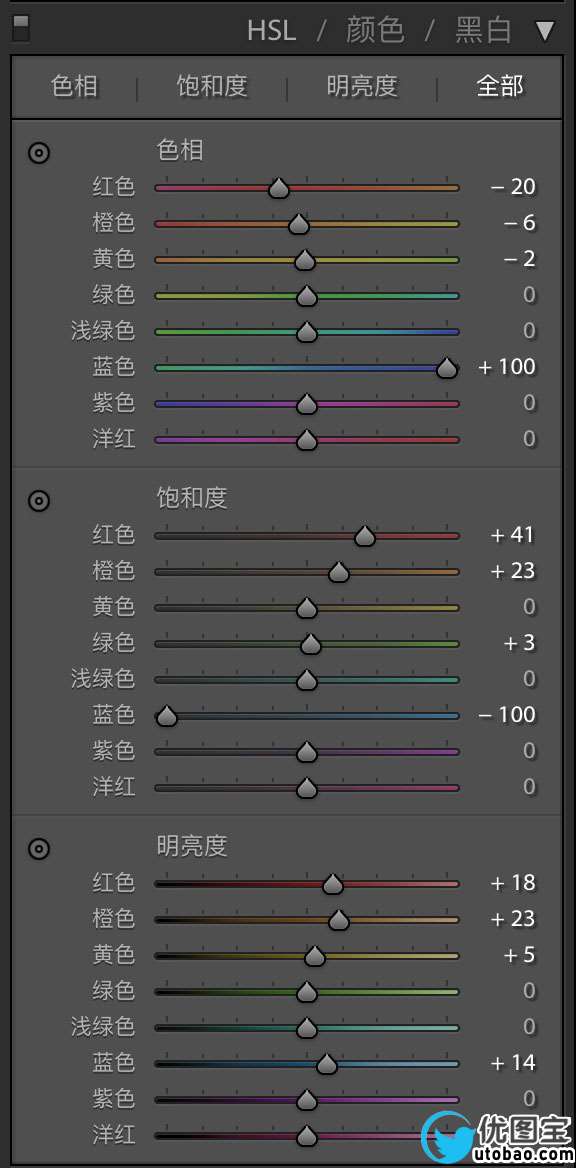
Task: Click the 饱和度 紫色 slider handle
Action: pyautogui.click(x=307, y=752)
